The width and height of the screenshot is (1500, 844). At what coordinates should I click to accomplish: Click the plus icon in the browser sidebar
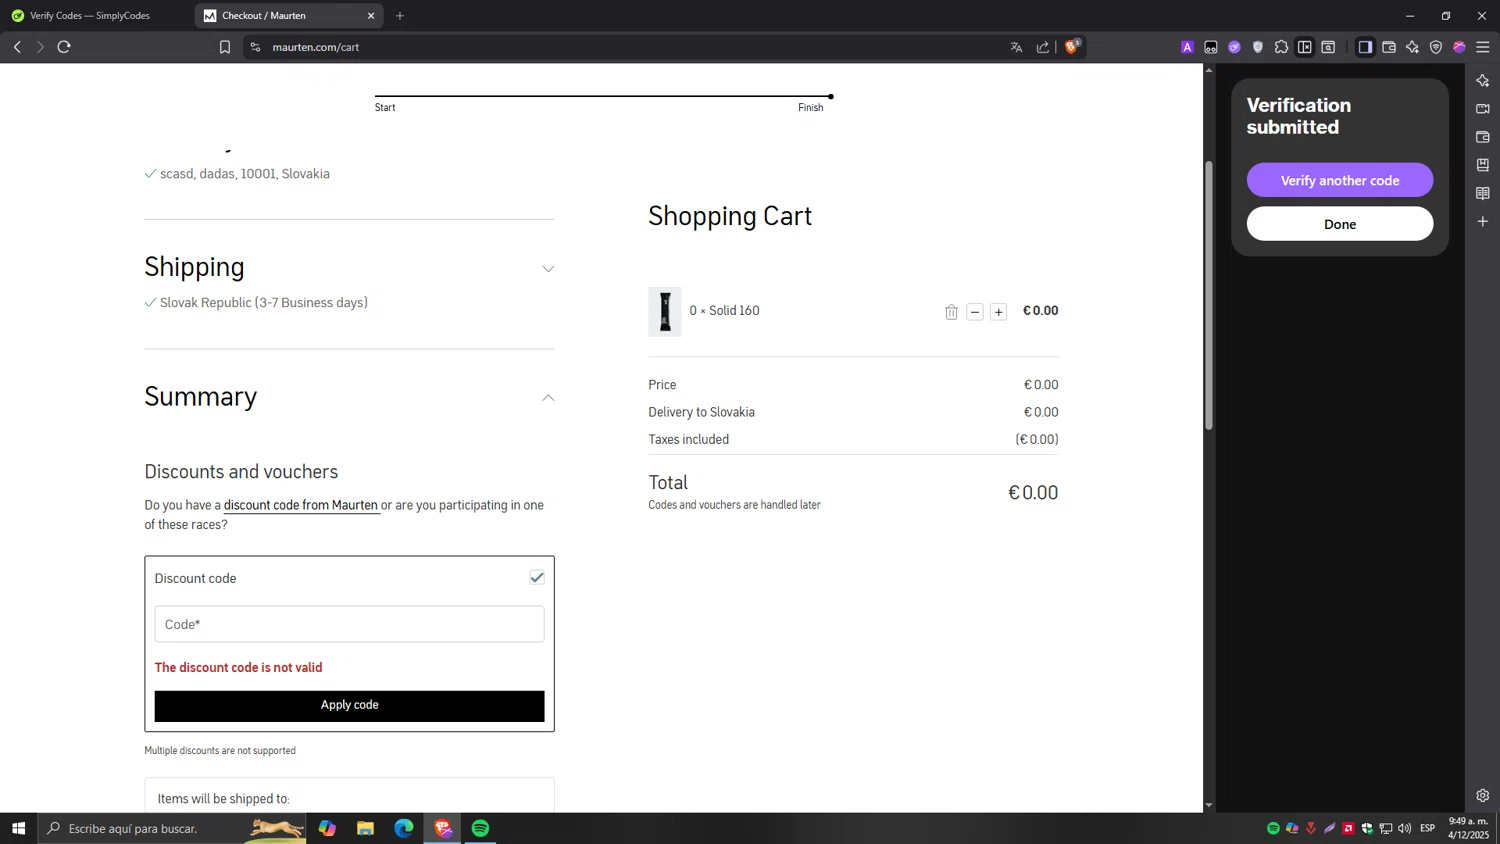[x=1483, y=221]
